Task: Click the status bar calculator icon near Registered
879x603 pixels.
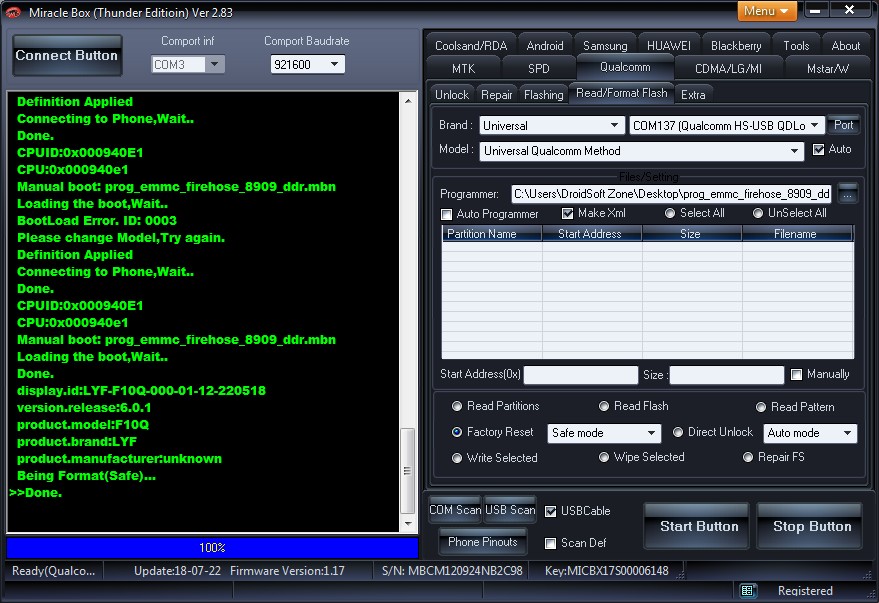Action: pyautogui.click(x=747, y=591)
